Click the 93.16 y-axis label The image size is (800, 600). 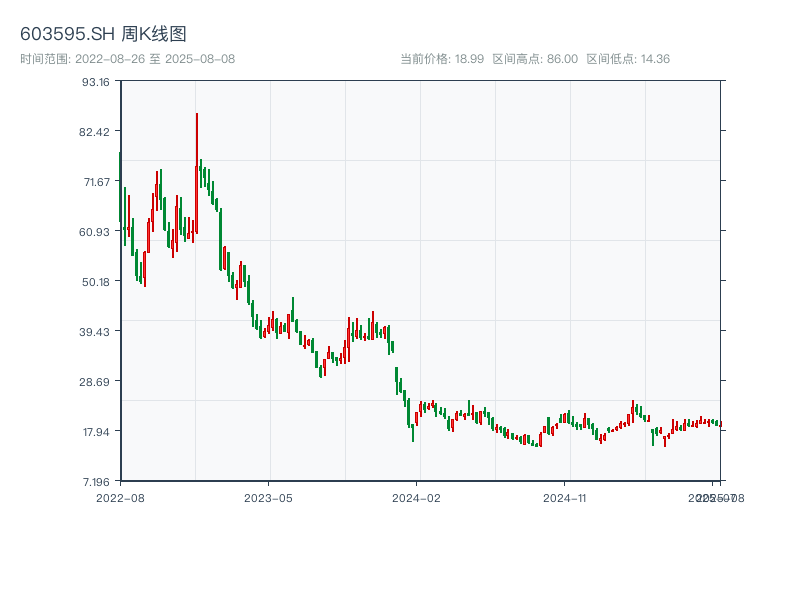(96, 82)
